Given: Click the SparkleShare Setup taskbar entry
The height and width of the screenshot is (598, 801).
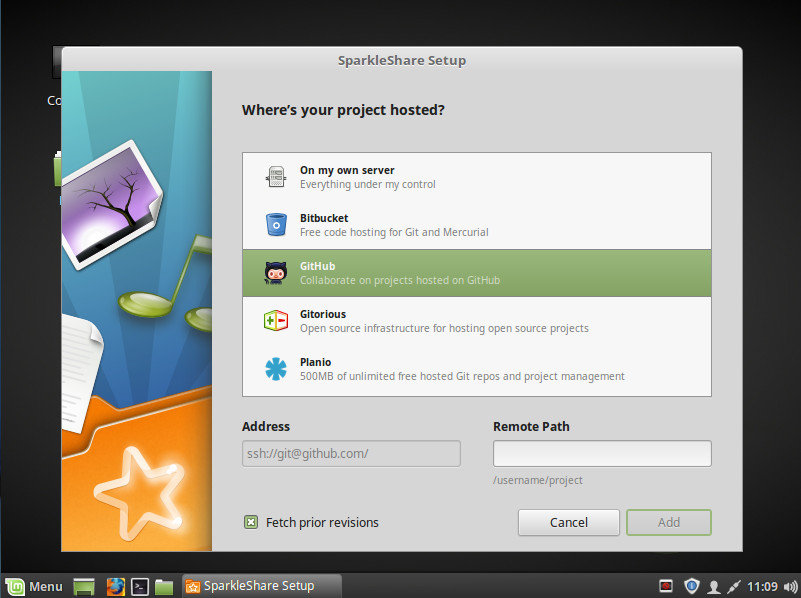Looking at the screenshot, I should [x=260, y=586].
